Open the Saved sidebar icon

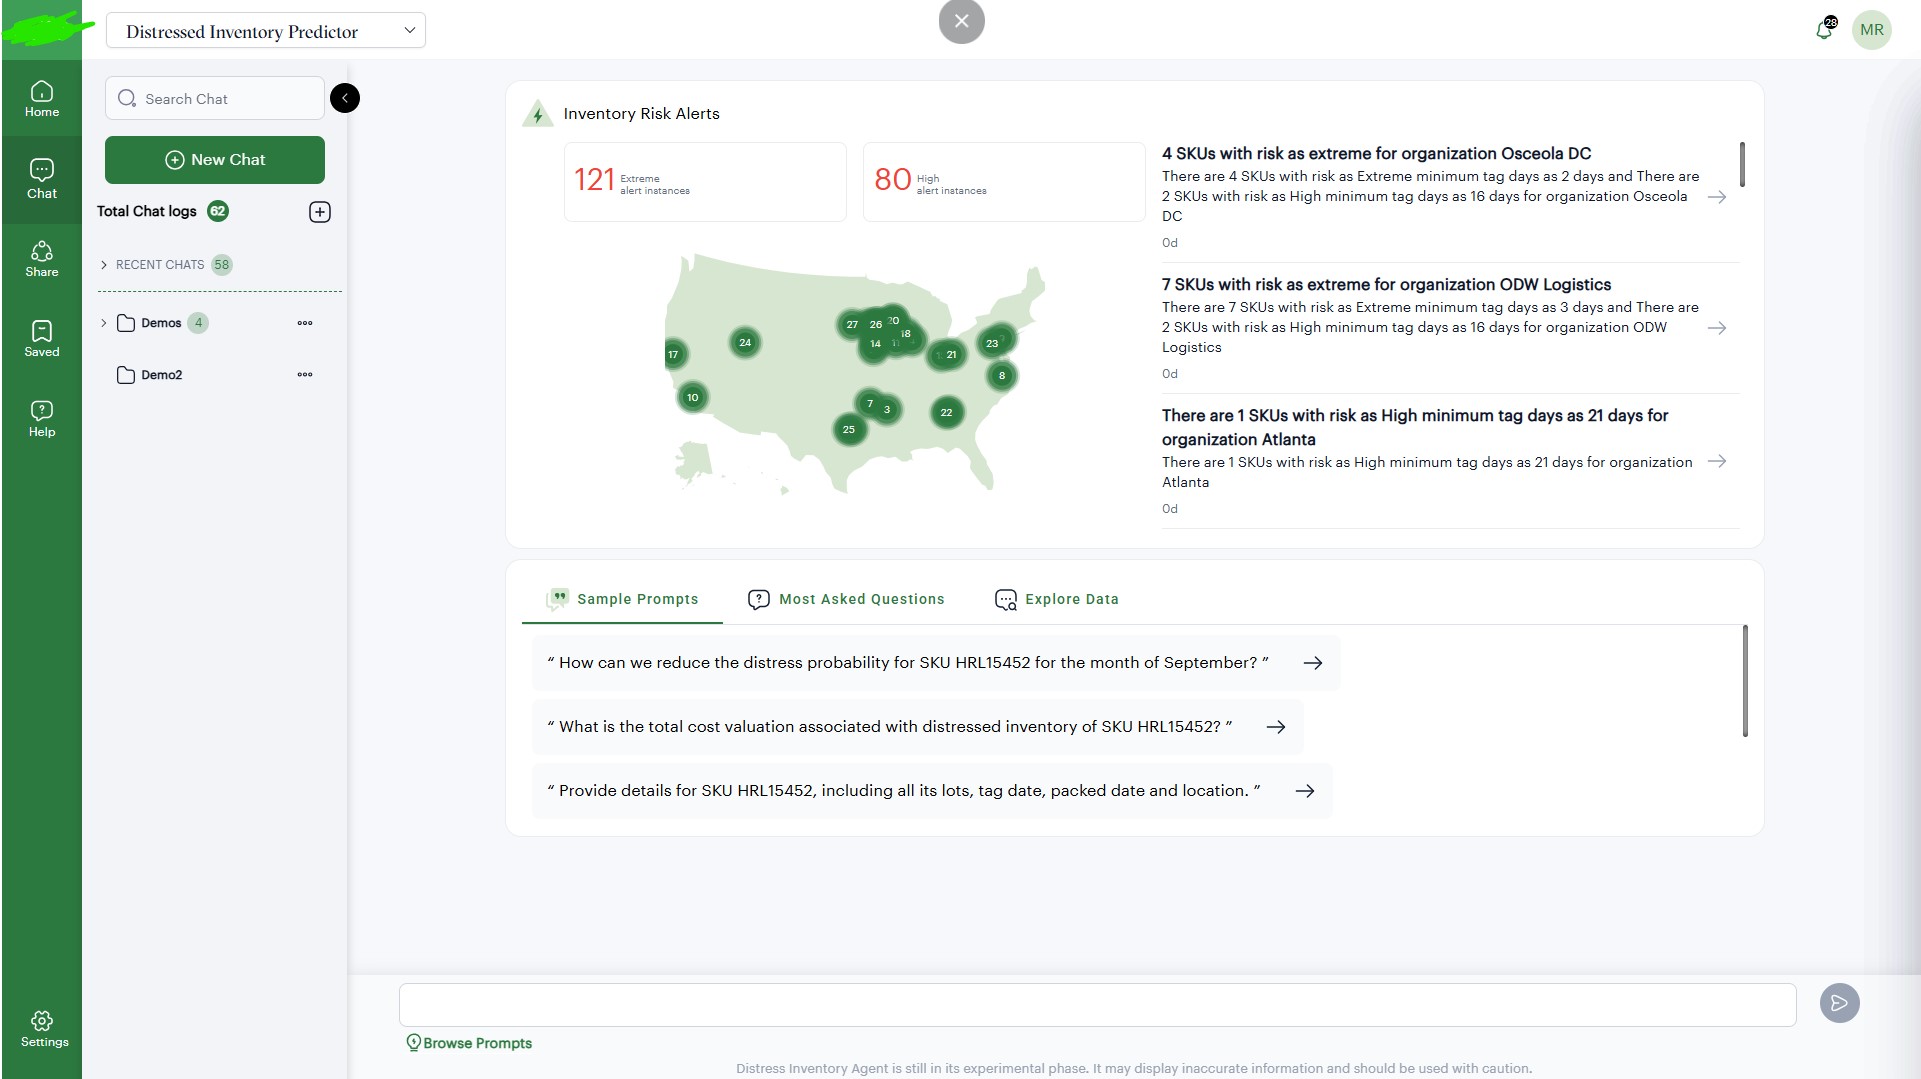tap(42, 338)
